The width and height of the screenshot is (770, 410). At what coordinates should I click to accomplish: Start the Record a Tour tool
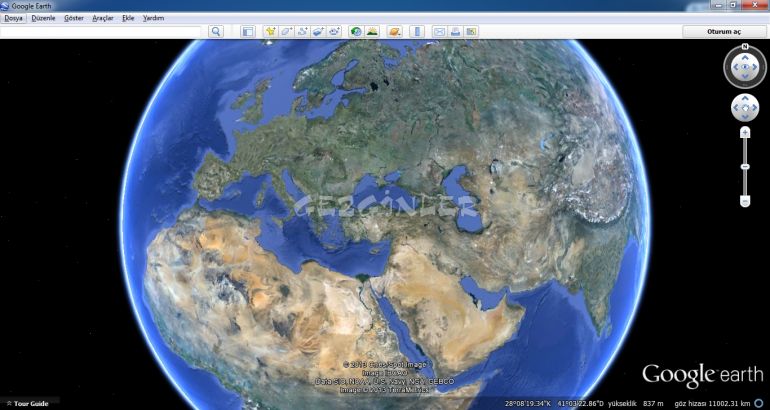pyautogui.click(x=334, y=31)
